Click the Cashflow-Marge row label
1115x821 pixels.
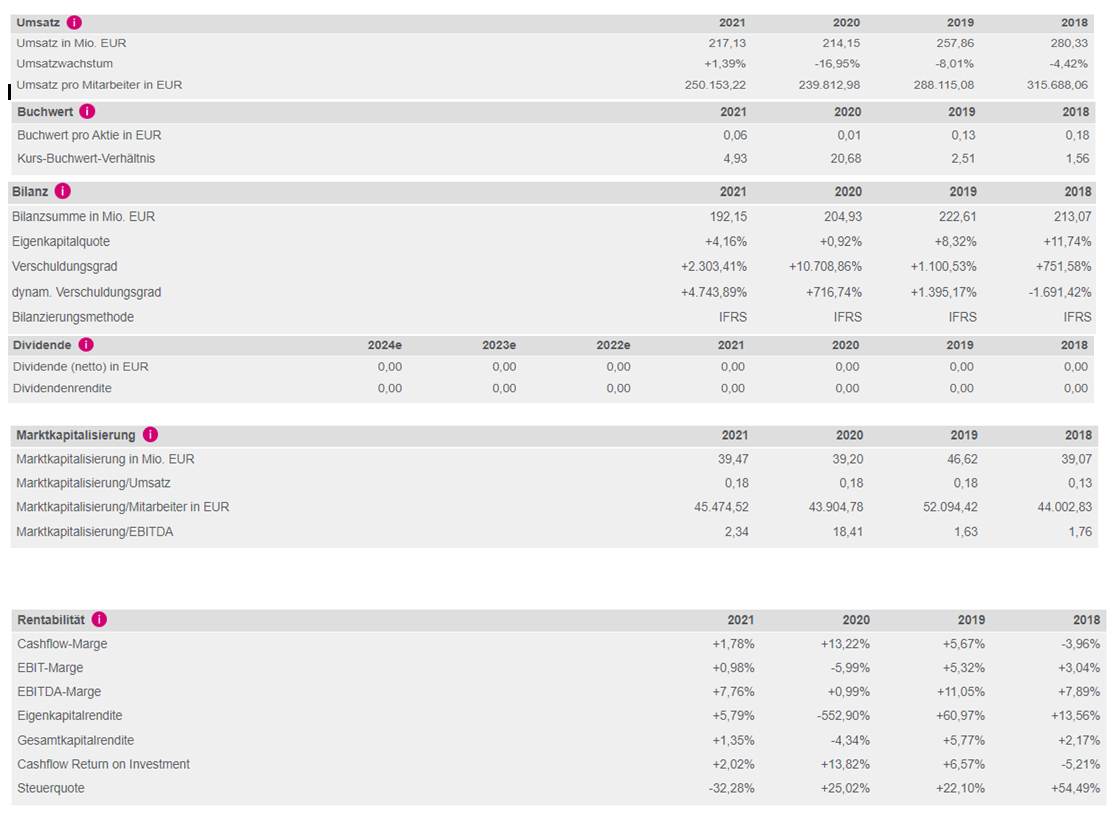click(62, 644)
